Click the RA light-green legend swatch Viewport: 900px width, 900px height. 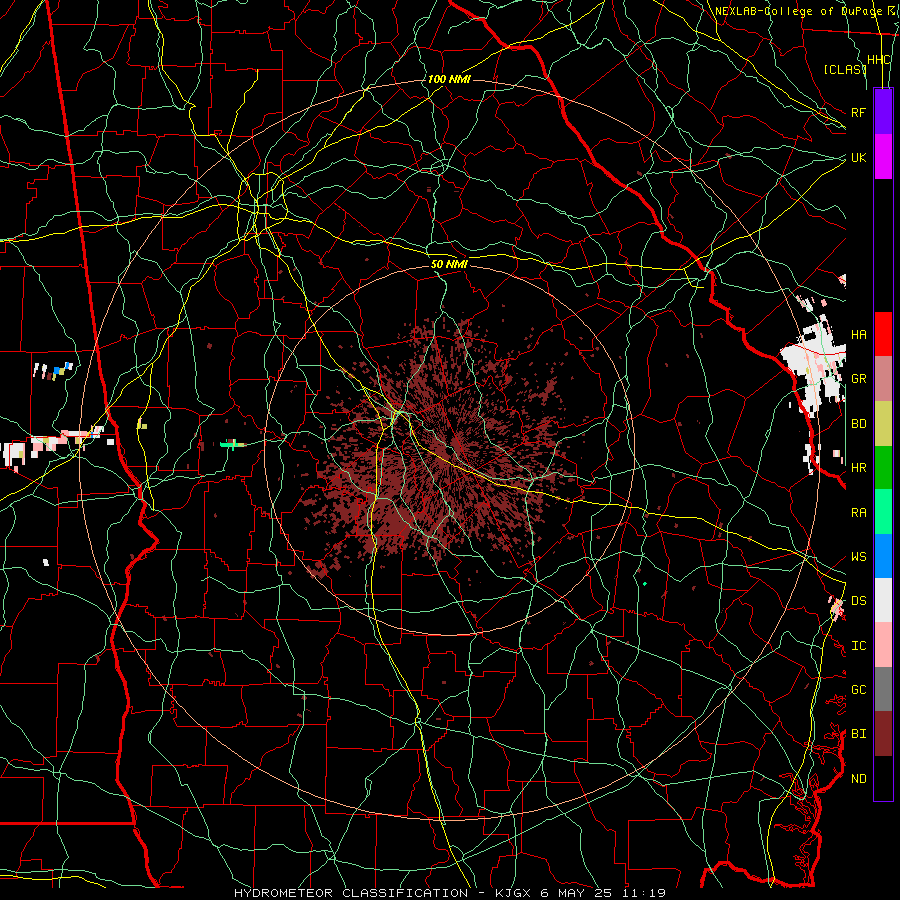click(x=883, y=512)
